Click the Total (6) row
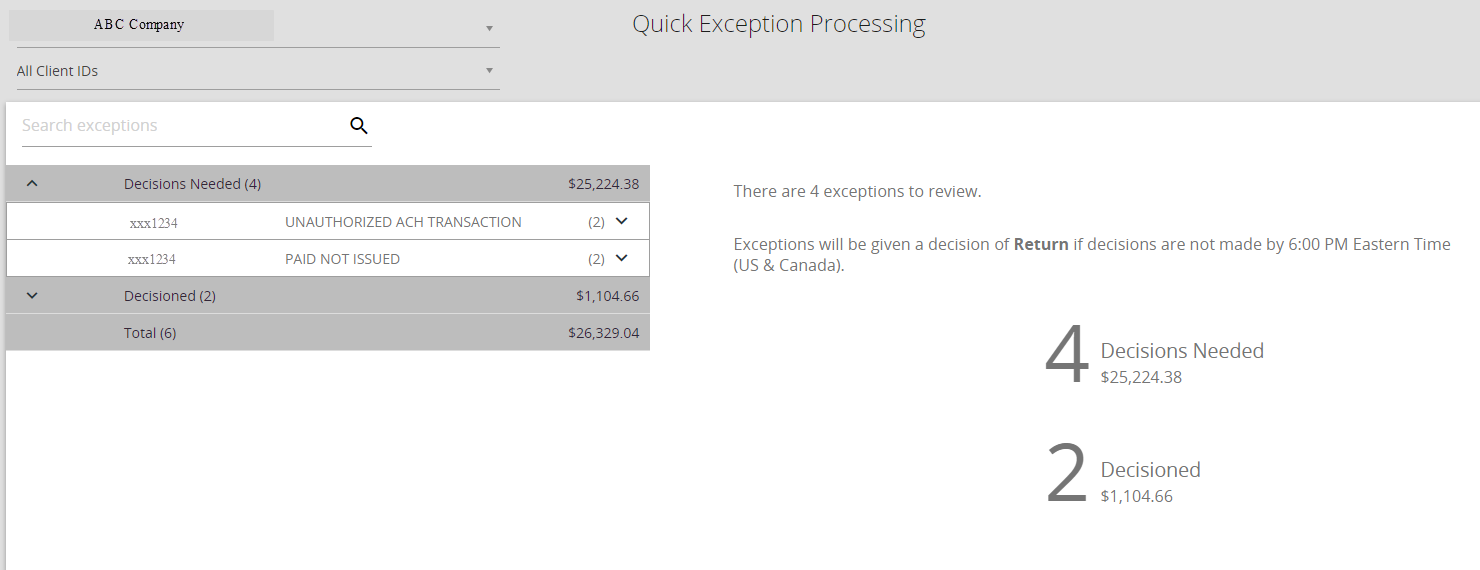 (328, 333)
